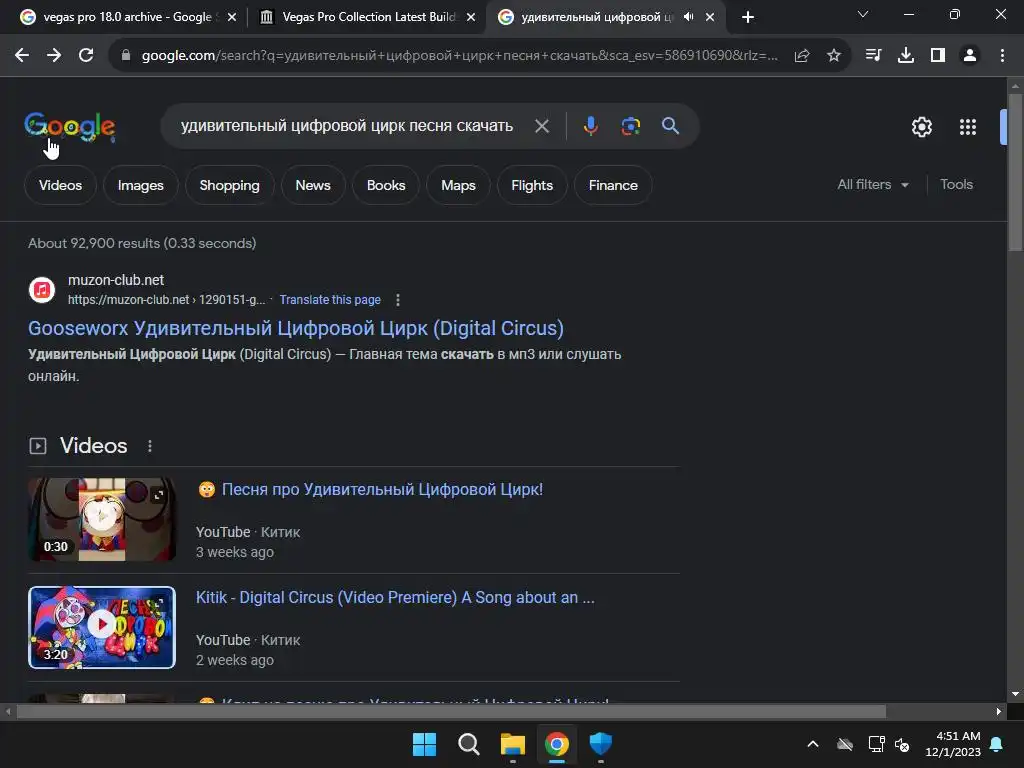
Task: Search by image with Google Lens
Action: [x=630, y=126]
